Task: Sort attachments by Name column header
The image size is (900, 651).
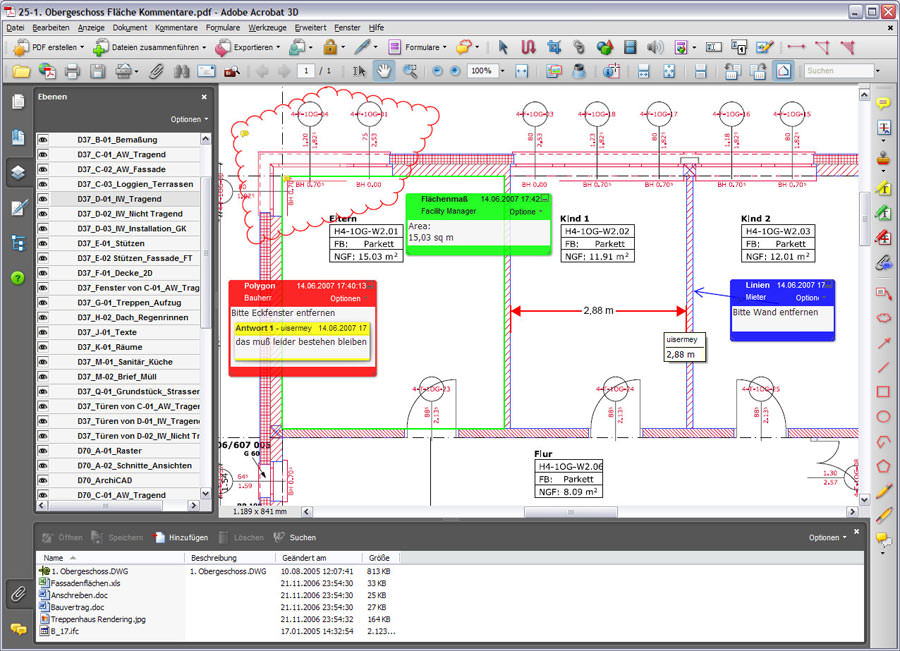Action: click(x=111, y=558)
